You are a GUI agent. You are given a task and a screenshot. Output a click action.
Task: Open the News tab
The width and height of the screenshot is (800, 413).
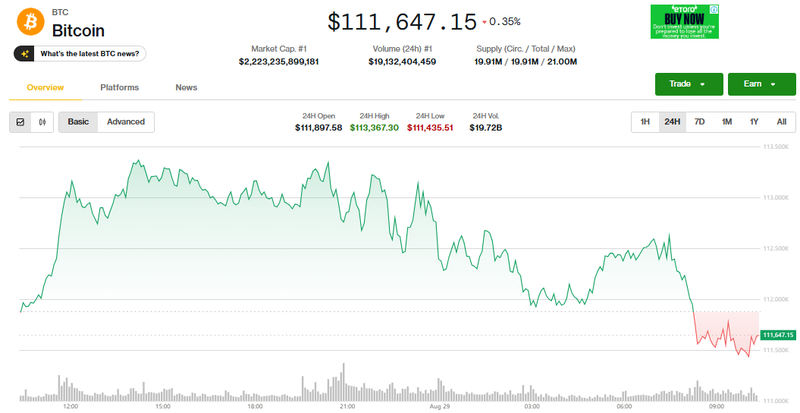[186, 88]
